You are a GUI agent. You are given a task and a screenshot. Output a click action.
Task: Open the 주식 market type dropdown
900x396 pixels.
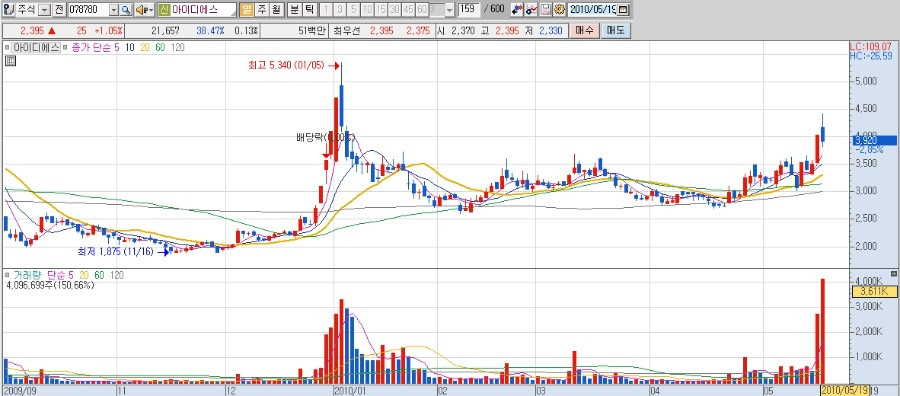[44, 10]
